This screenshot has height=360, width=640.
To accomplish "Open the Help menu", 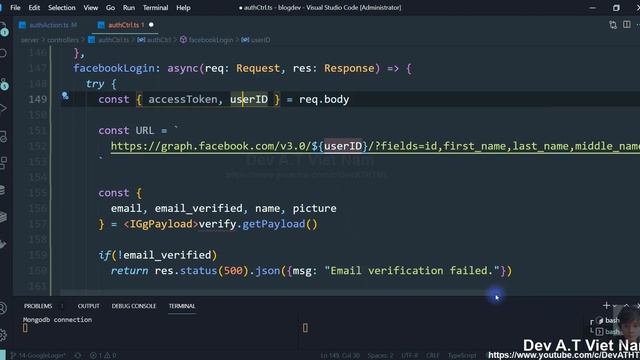I will [183, 8].
